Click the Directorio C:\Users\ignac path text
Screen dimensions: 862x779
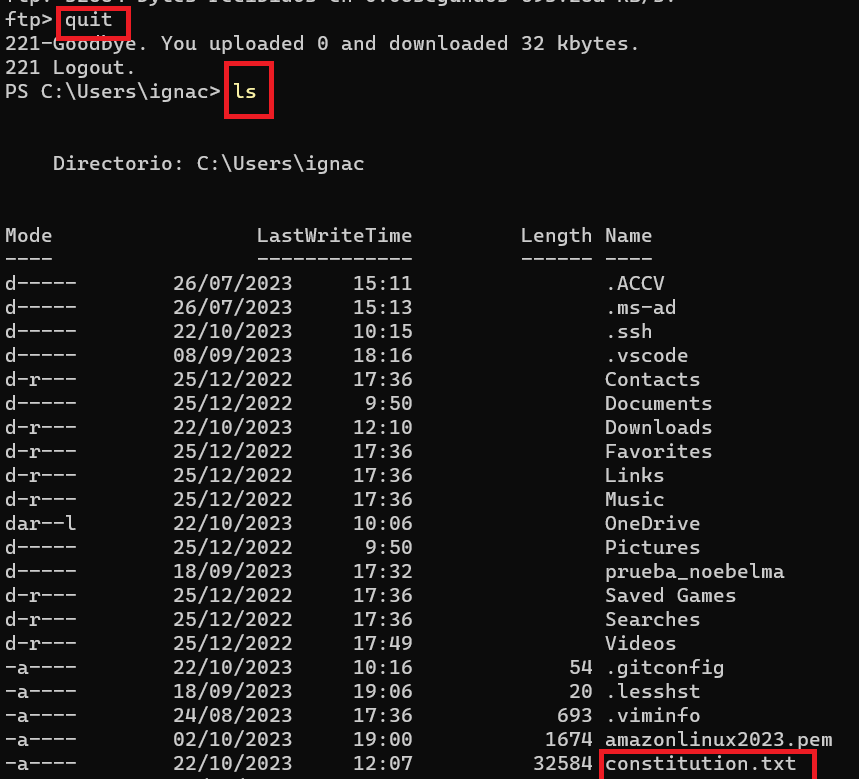click(x=208, y=164)
